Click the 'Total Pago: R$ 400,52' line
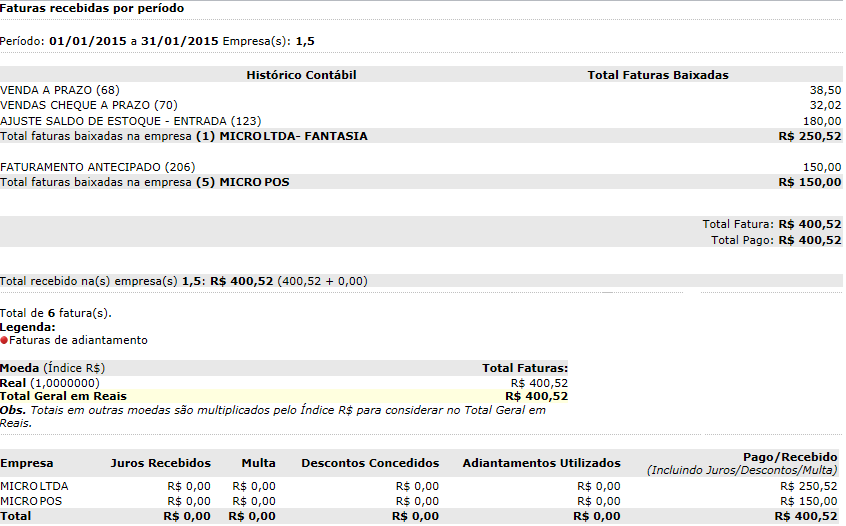This screenshot has height=526, width=846. (776, 240)
